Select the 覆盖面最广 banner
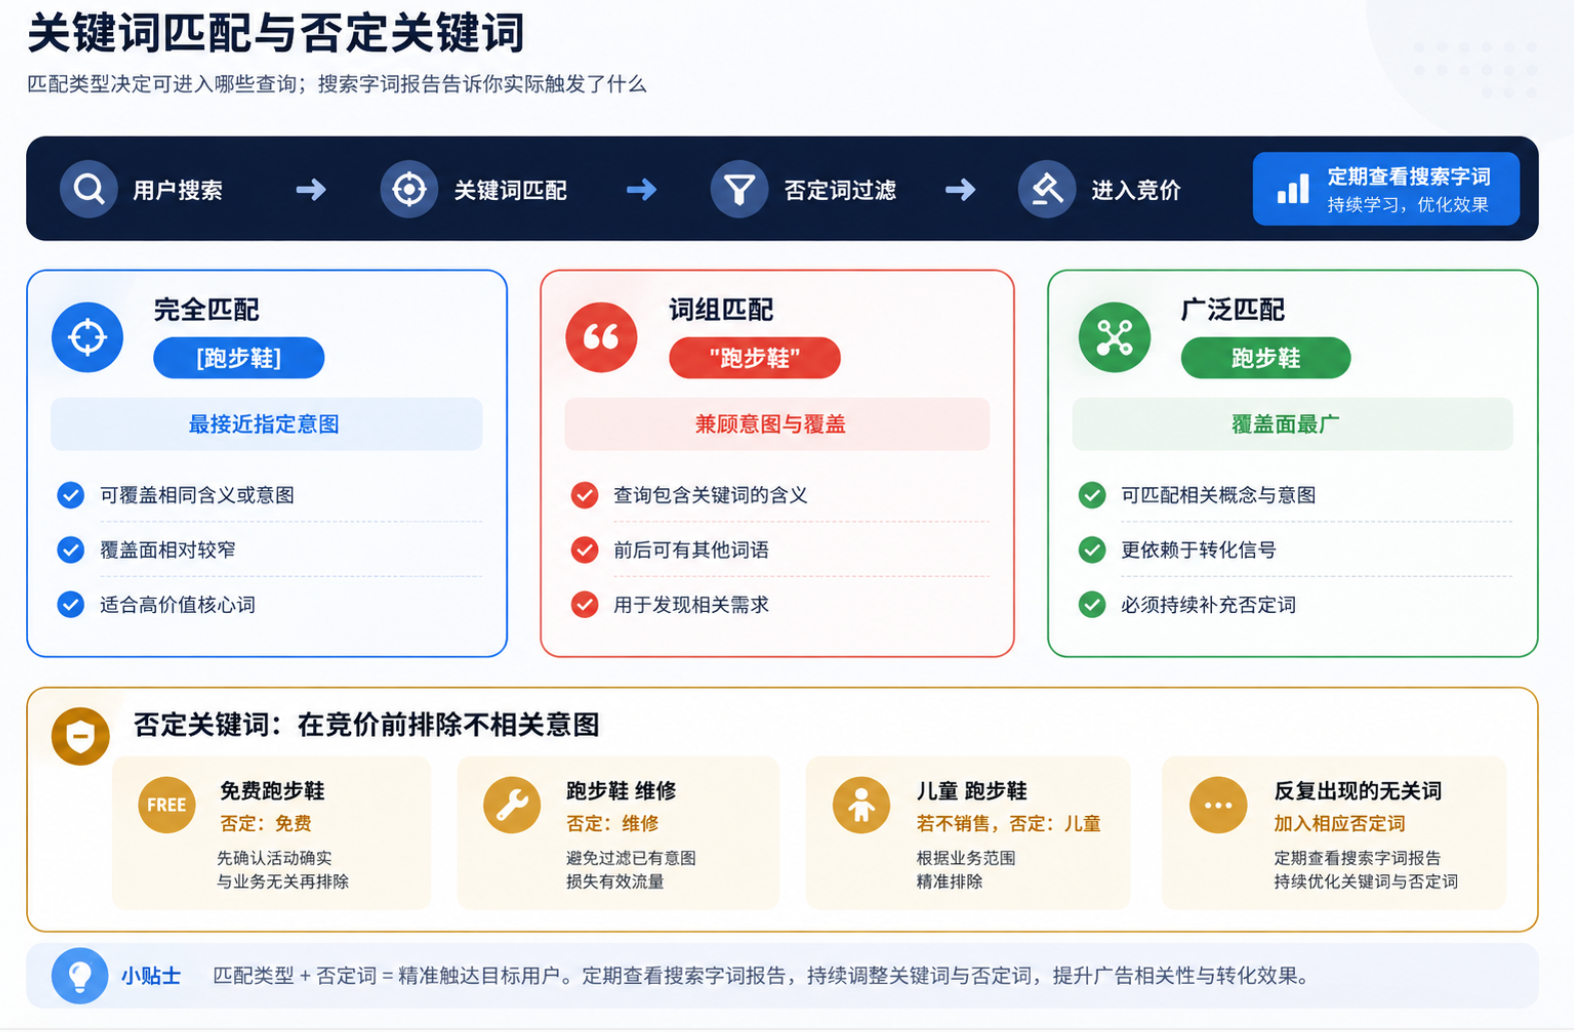1574x1032 pixels. (x=1293, y=424)
